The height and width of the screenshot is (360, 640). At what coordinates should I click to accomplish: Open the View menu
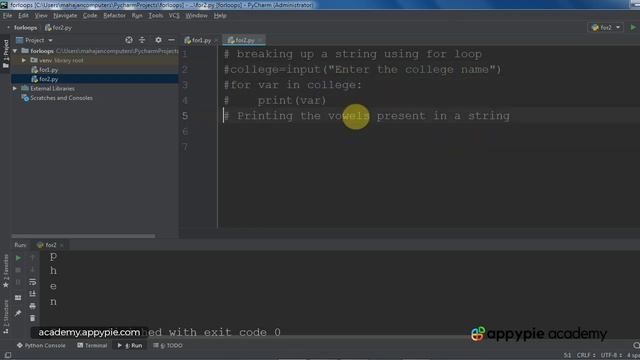pyautogui.click(x=41, y=16)
